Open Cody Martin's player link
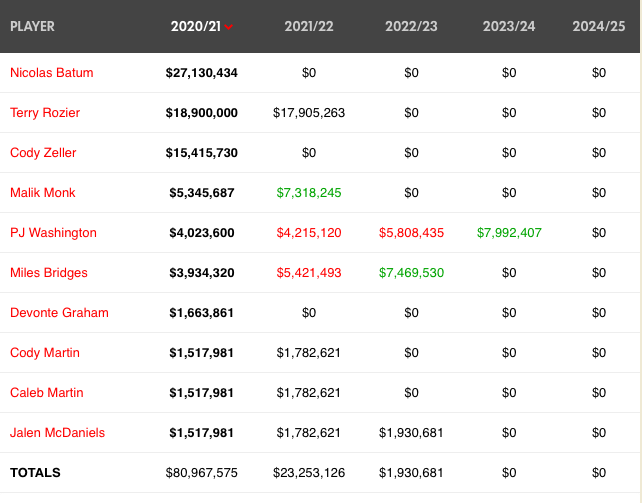642x503 pixels. (45, 352)
